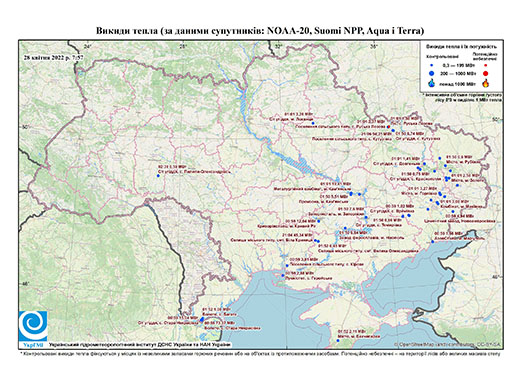Click the 200 — 1000 MW legend label
This screenshot has height=368, width=520.
coord(458,73)
